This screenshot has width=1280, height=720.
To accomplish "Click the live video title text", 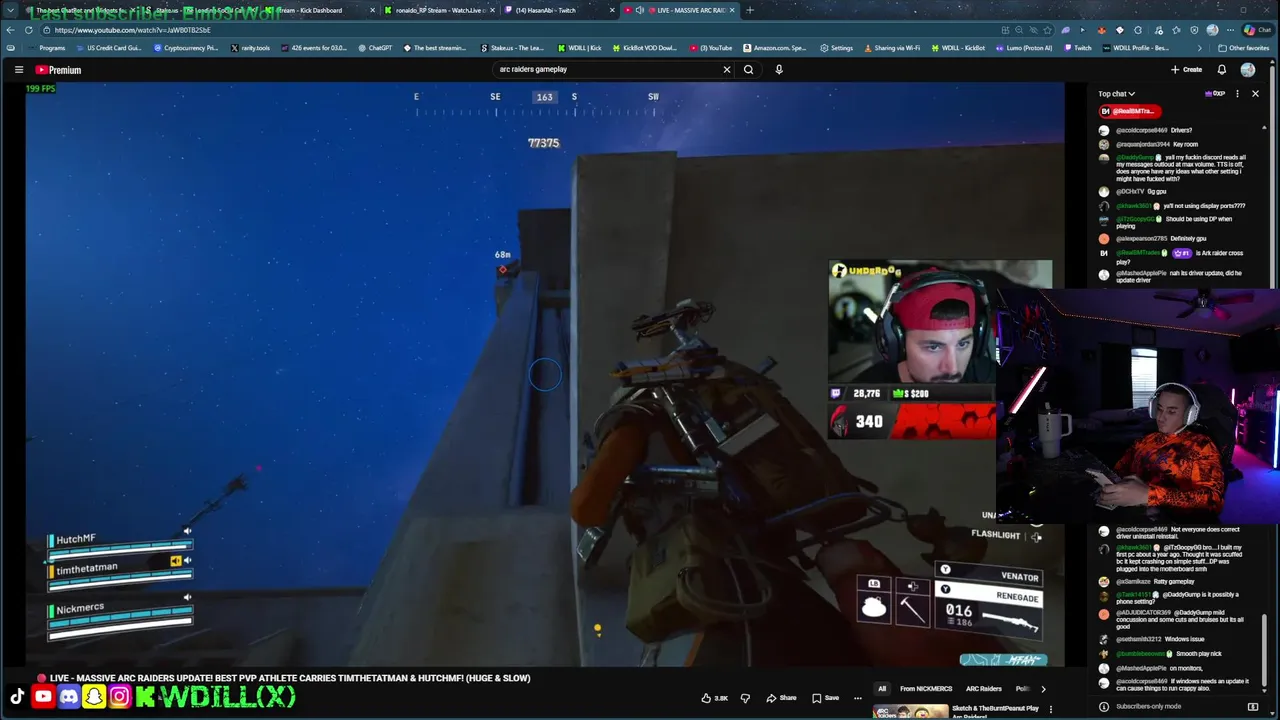I will (x=290, y=678).
